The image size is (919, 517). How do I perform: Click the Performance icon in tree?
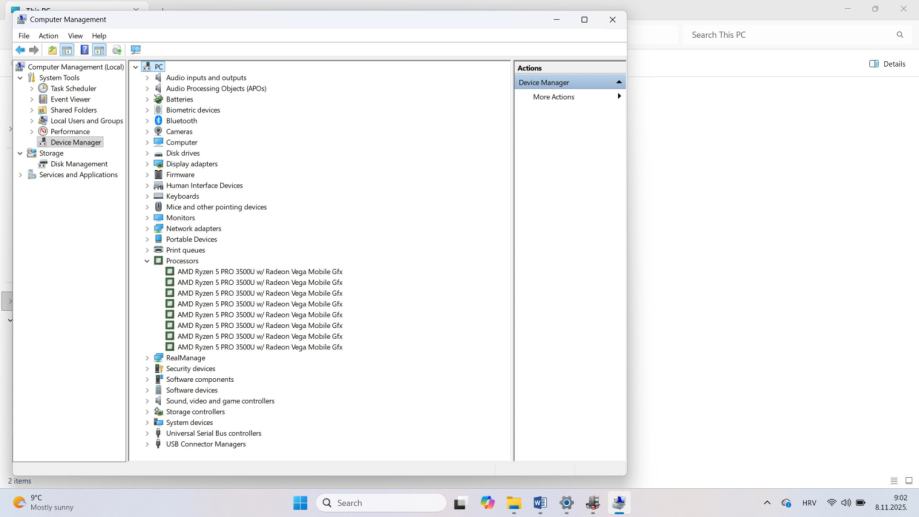click(x=43, y=131)
